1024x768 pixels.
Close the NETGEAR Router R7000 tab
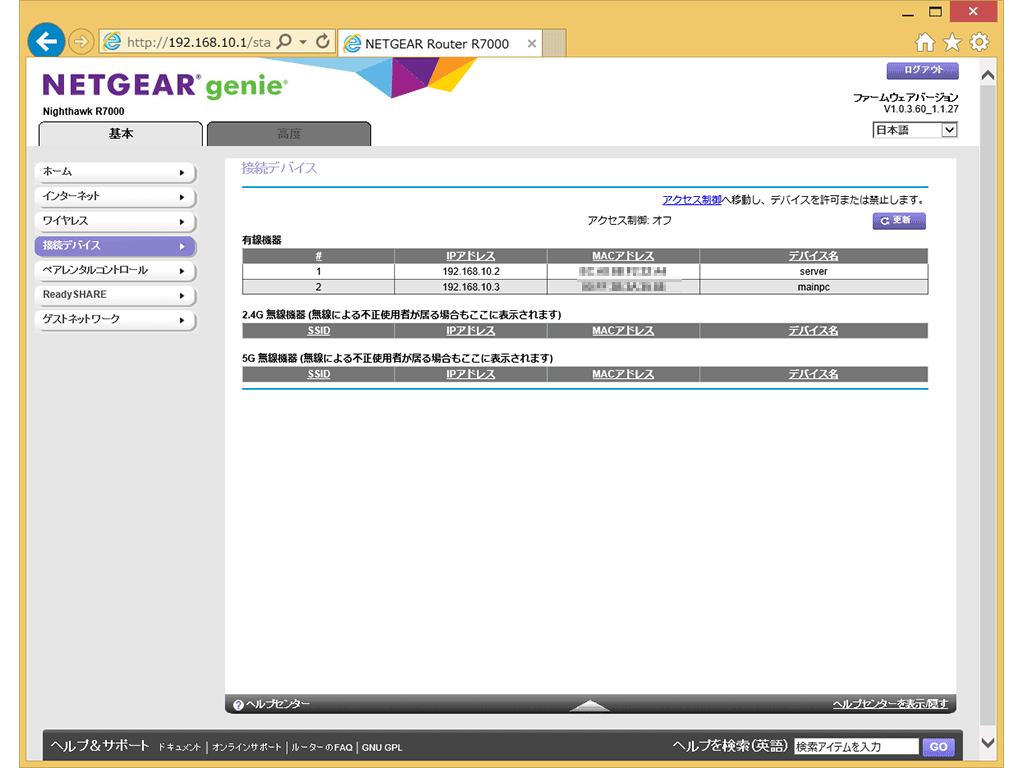point(532,44)
